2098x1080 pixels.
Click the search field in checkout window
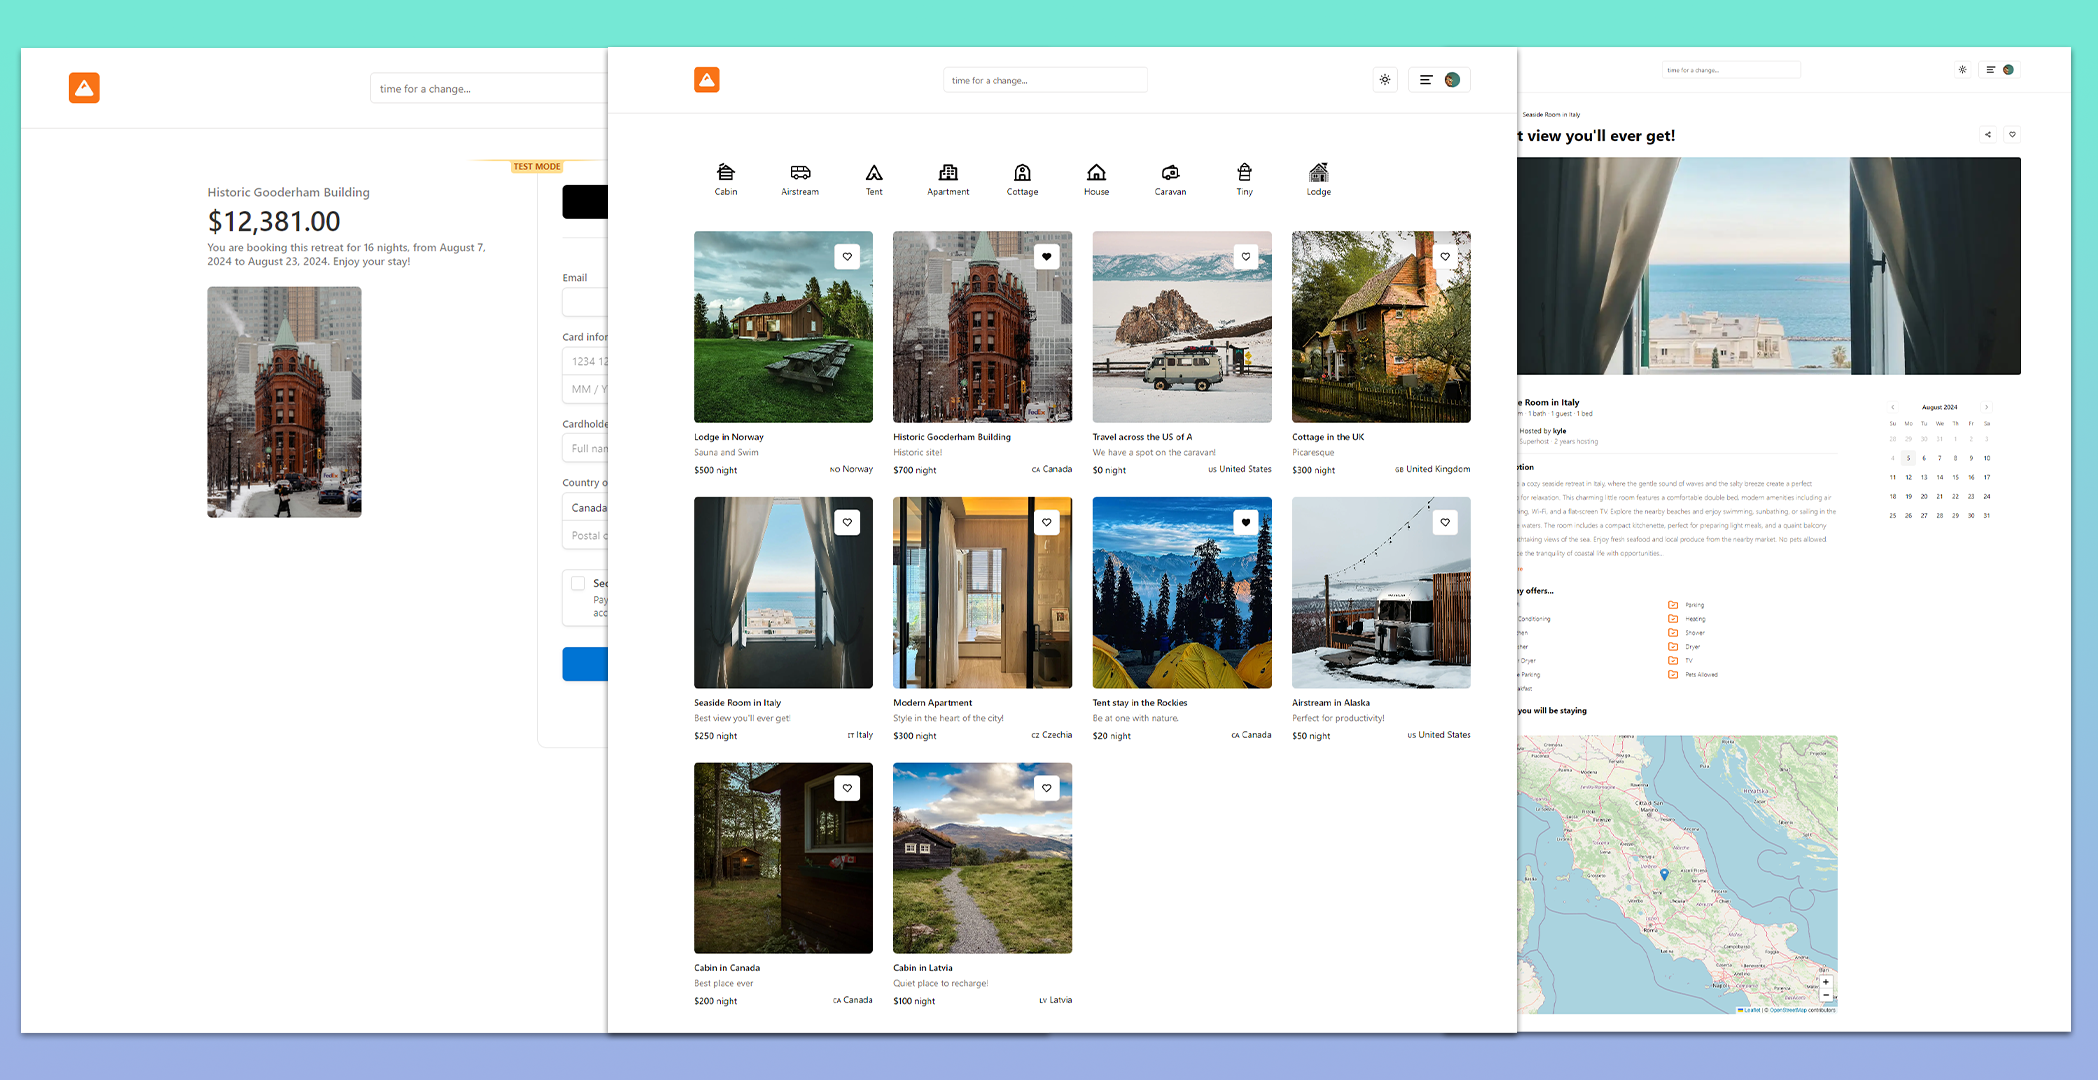pyautogui.click(x=489, y=88)
